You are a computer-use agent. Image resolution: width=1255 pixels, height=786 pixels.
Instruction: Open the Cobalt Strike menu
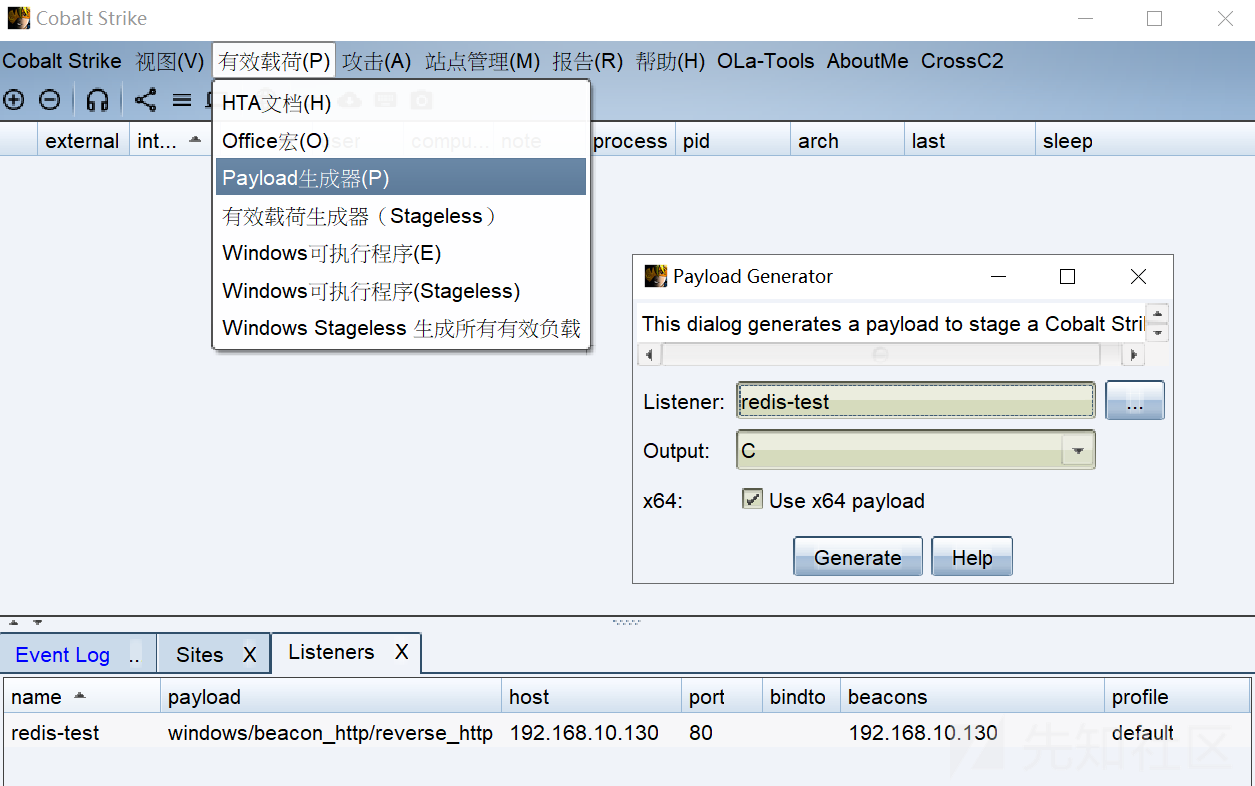[x=62, y=61]
